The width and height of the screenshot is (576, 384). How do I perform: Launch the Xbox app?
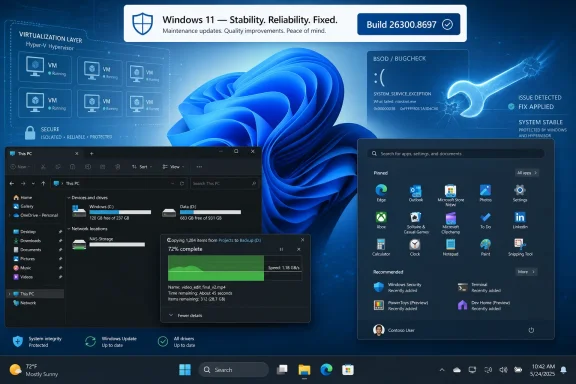[x=381, y=220]
